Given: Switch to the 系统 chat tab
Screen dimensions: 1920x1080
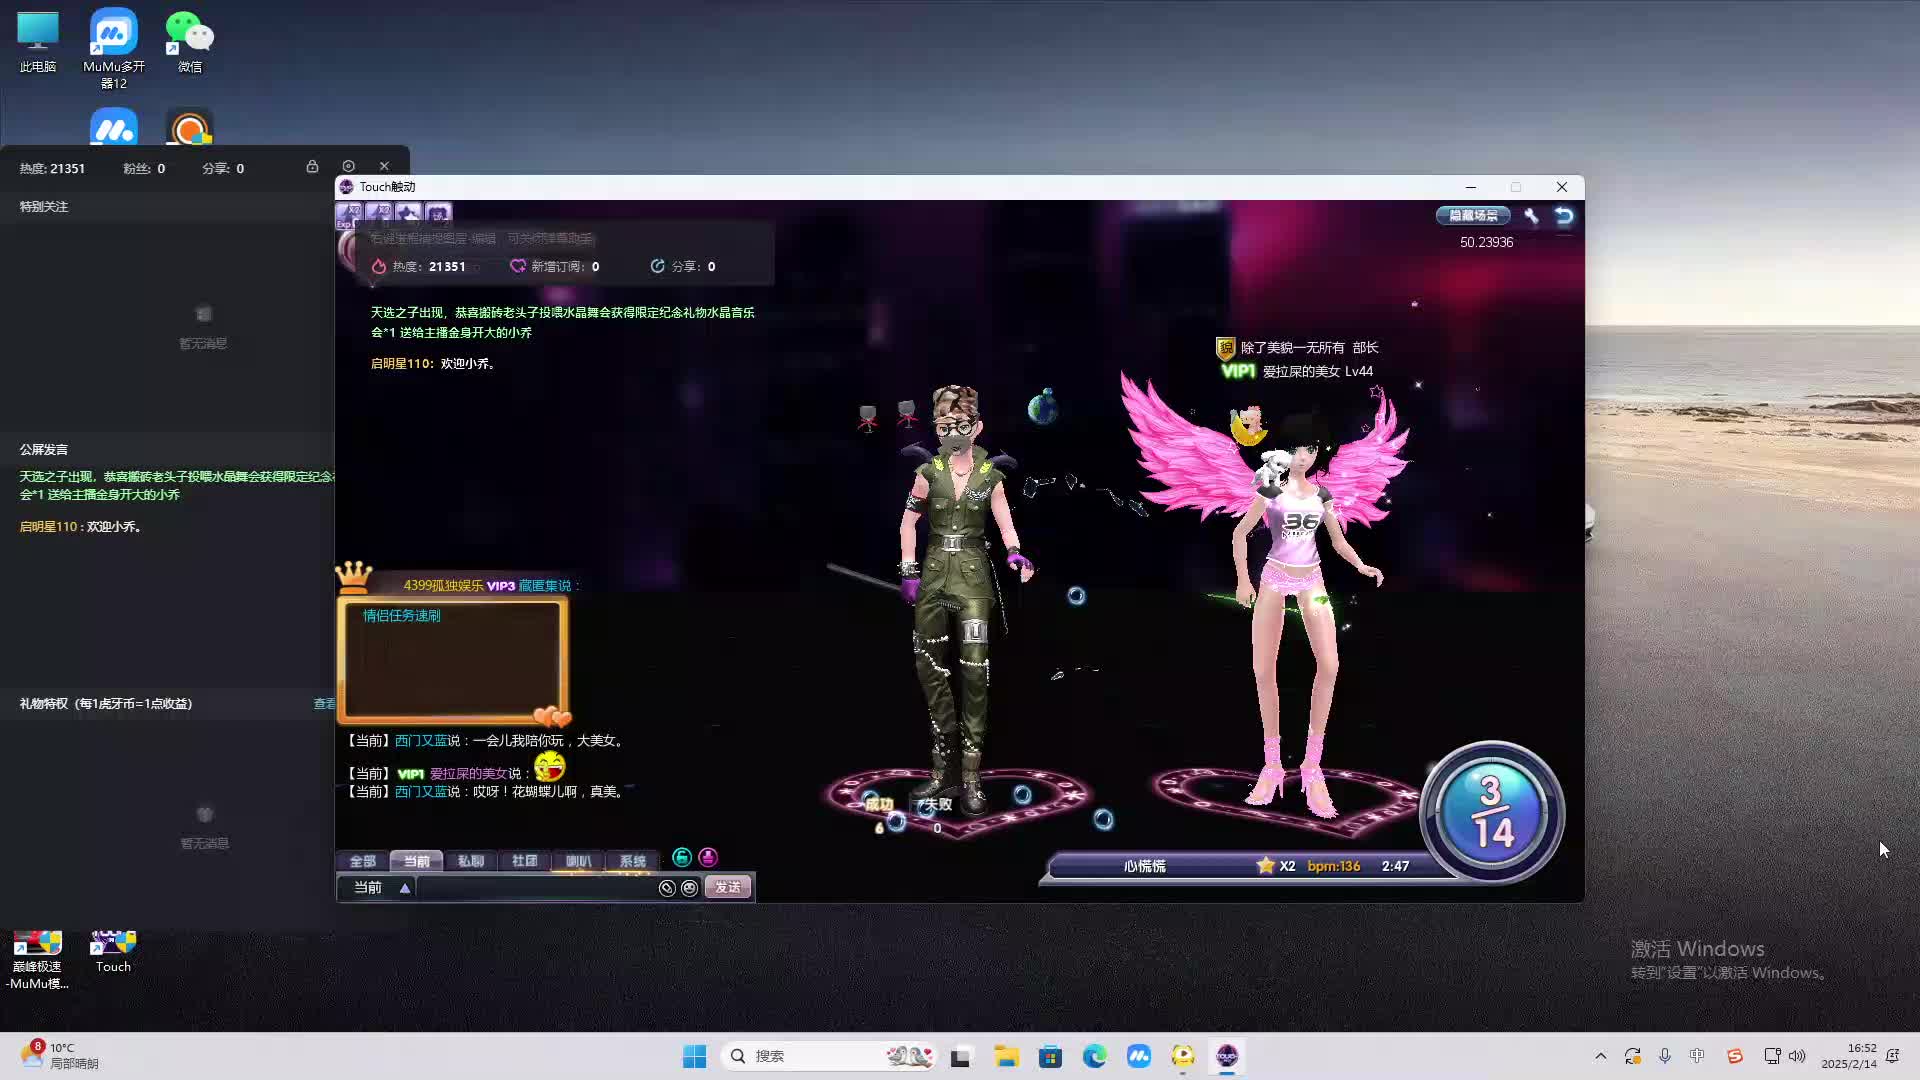Looking at the screenshot, I should 632,861.
